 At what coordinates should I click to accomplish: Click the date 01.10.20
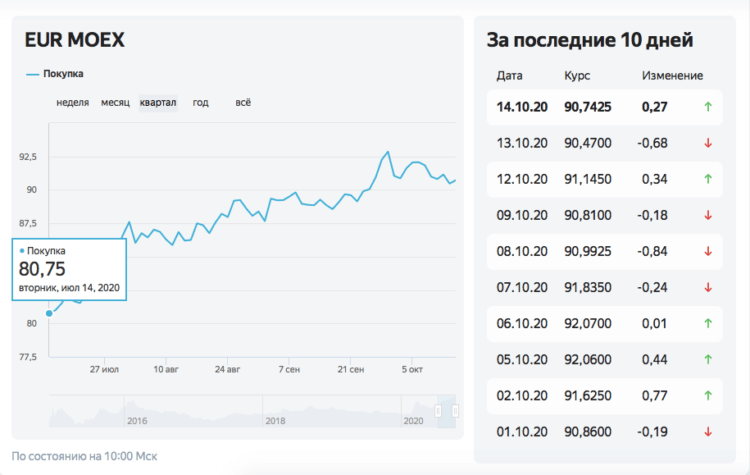coord(522,432)
